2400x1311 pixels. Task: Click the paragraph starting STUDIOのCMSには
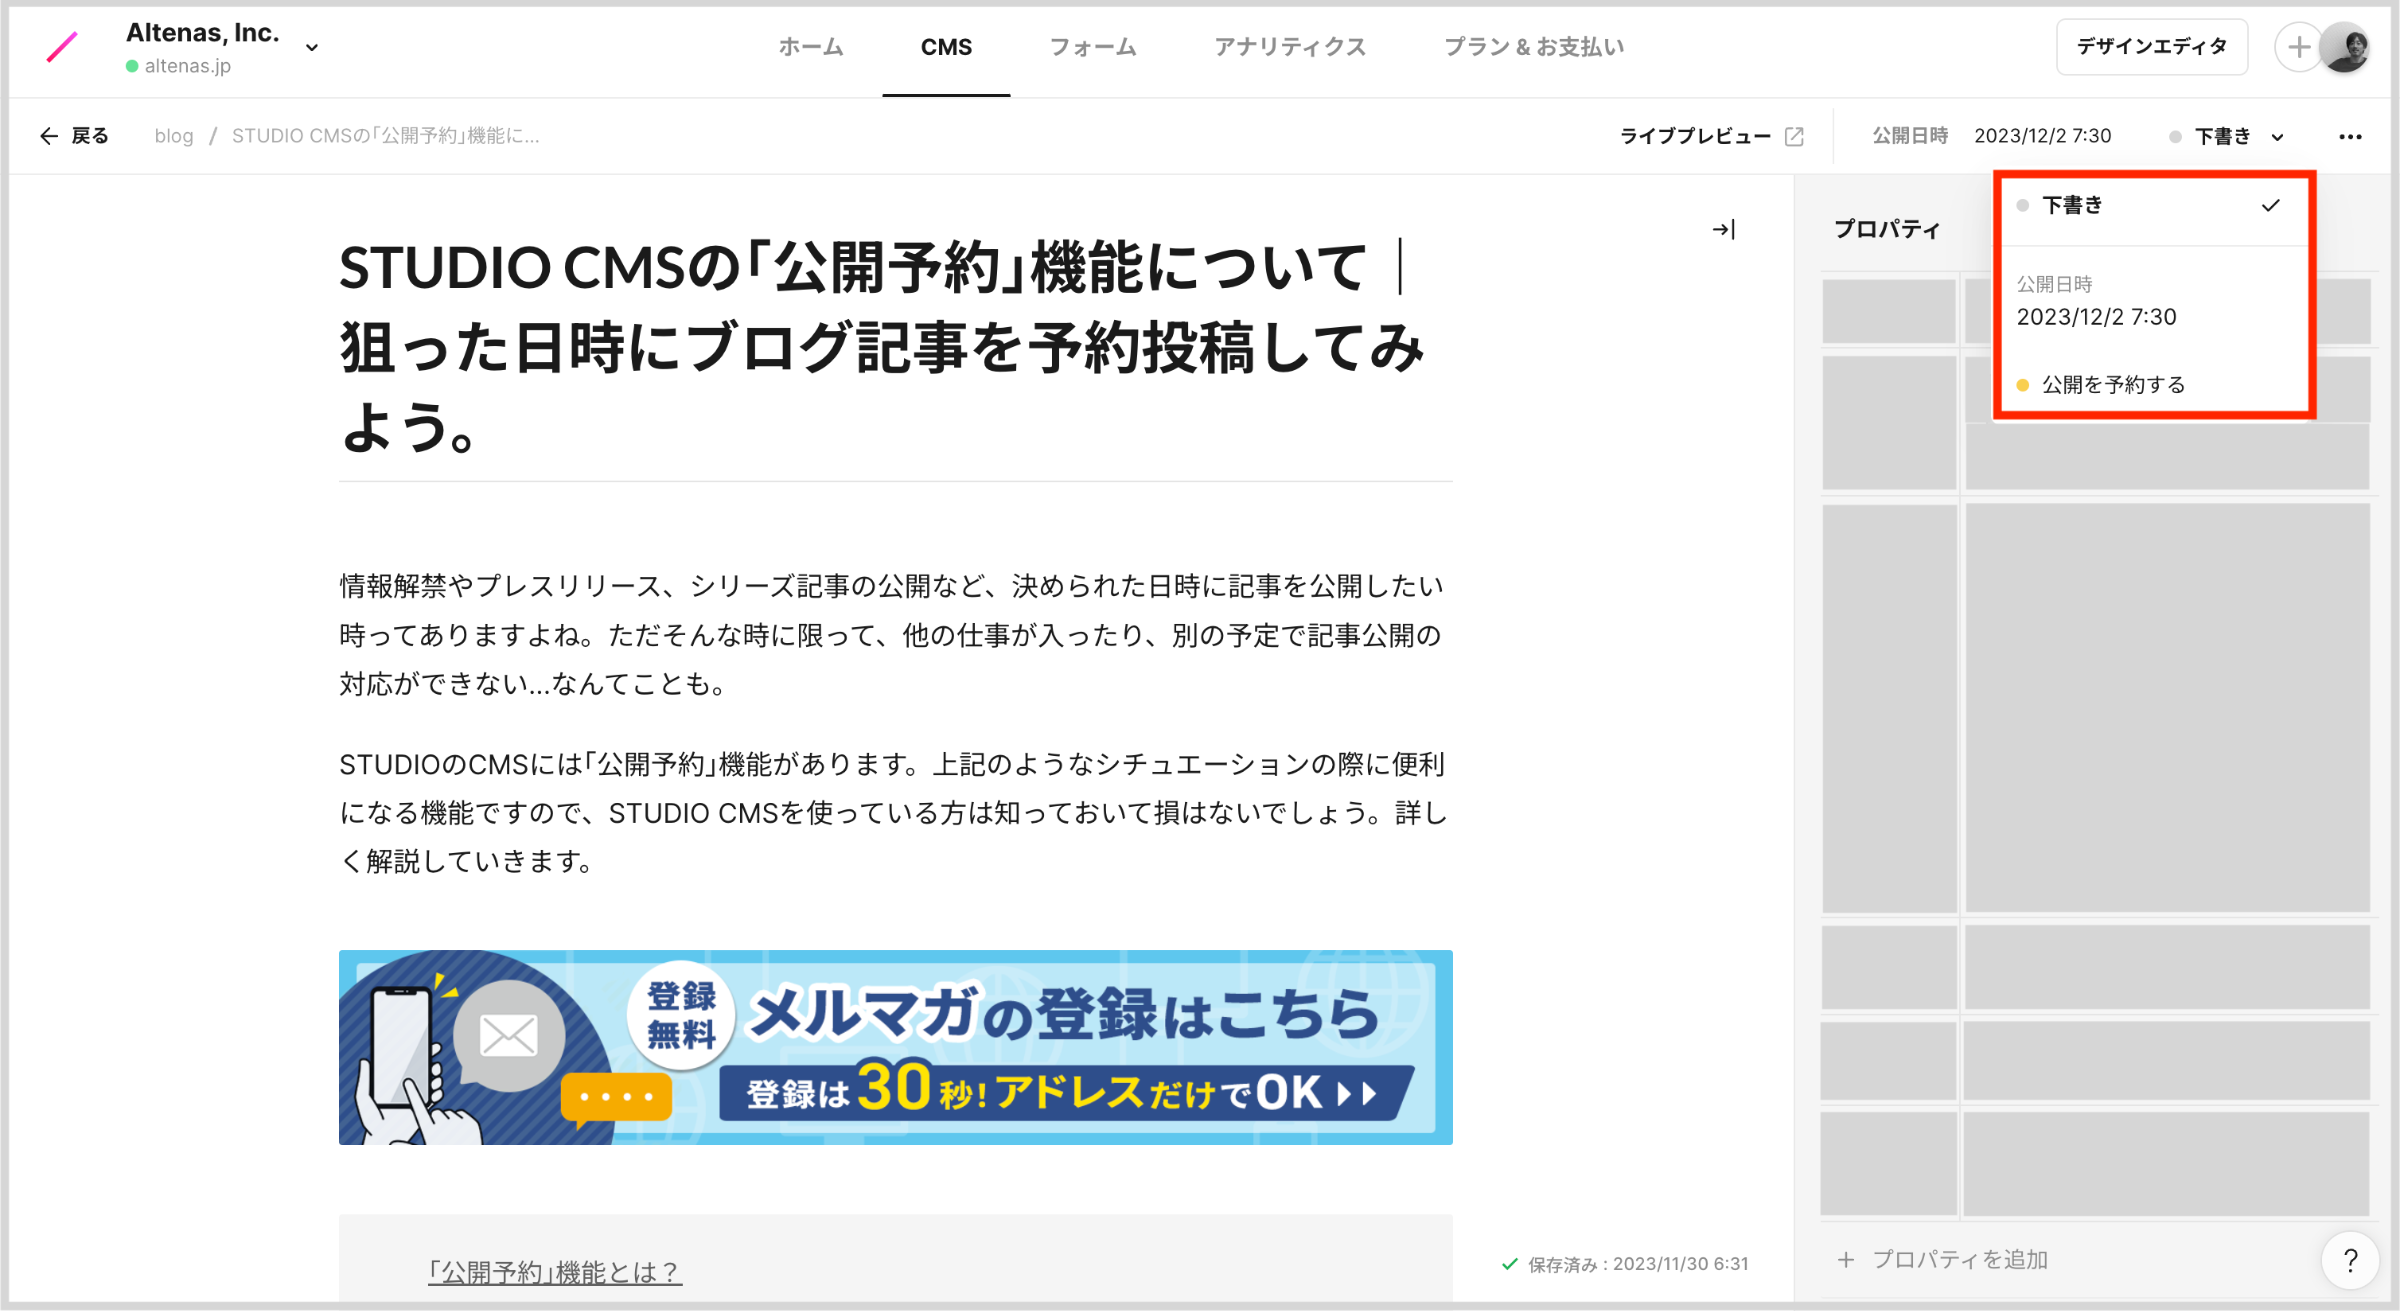[894, 813]
